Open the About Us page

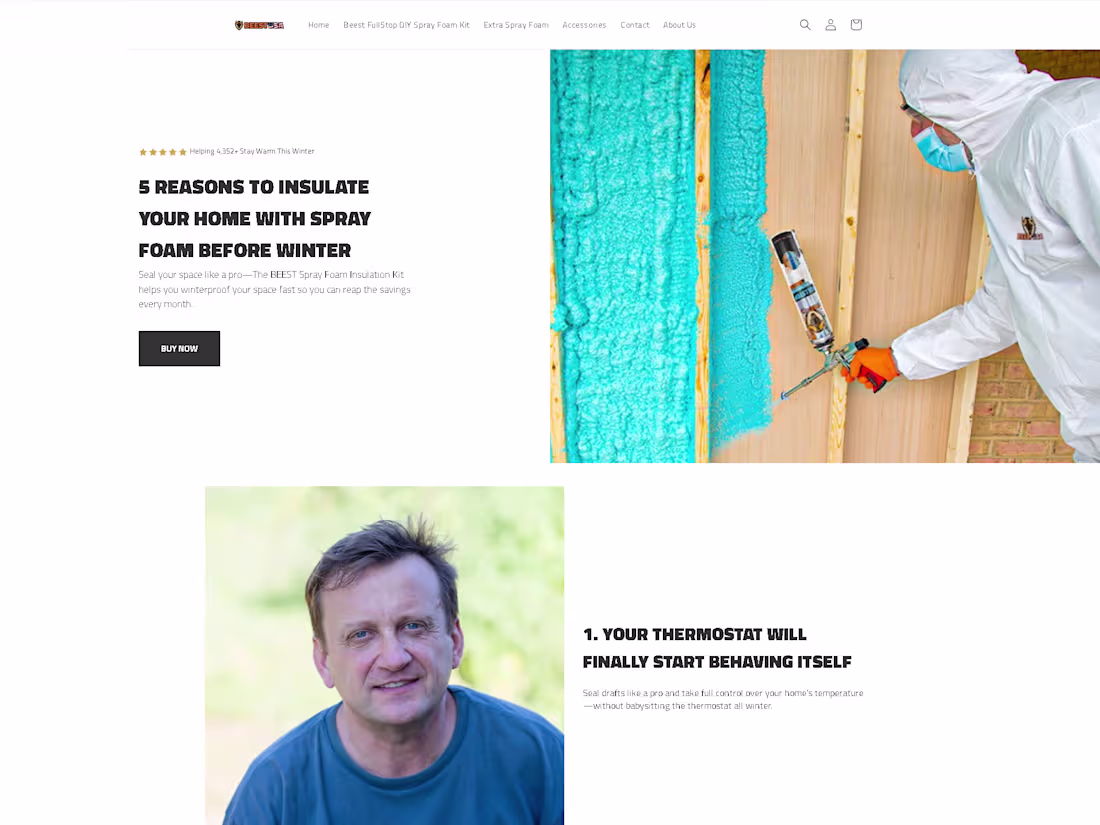pos(679,25)
